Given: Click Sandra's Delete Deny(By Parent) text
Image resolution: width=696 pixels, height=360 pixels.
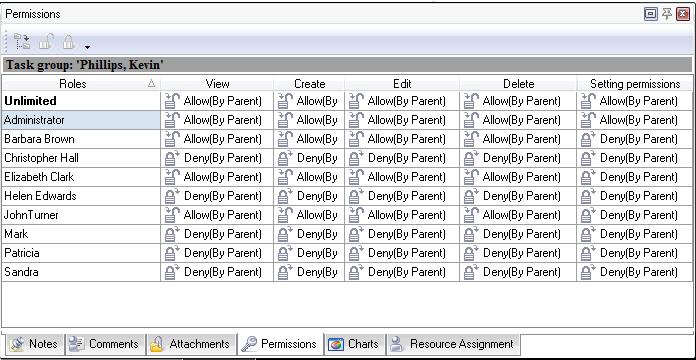Looking at the screenshot, I should tap(522, 272).
